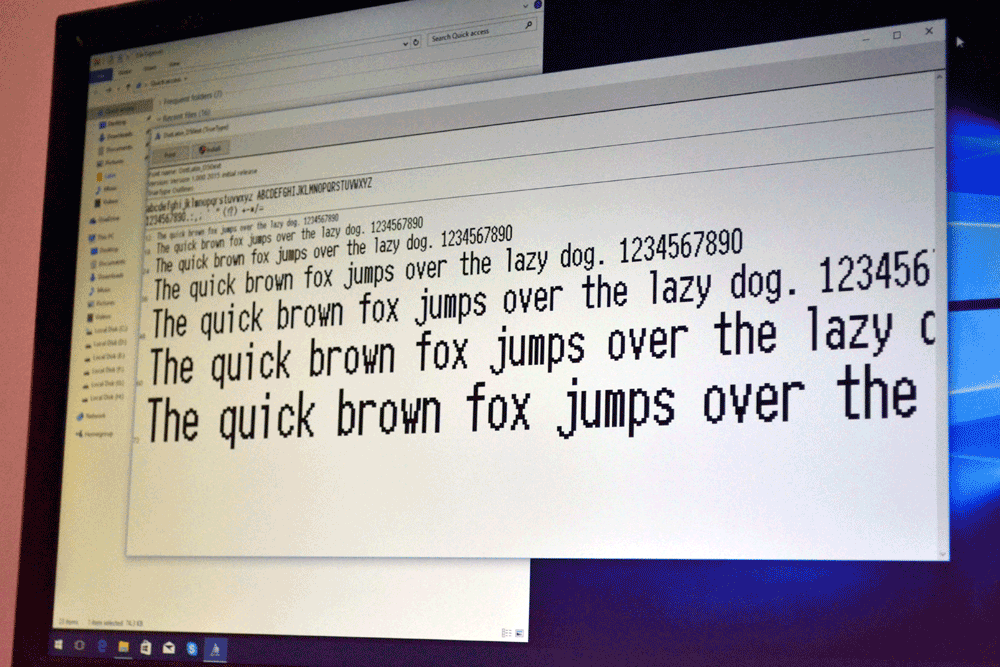Expand the Explorer ribbon chevron
This screenshot has height=667, width=1000.
point(526,6)
